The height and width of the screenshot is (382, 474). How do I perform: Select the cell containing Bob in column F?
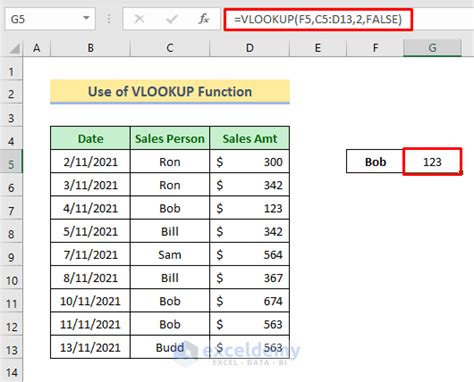375,162
